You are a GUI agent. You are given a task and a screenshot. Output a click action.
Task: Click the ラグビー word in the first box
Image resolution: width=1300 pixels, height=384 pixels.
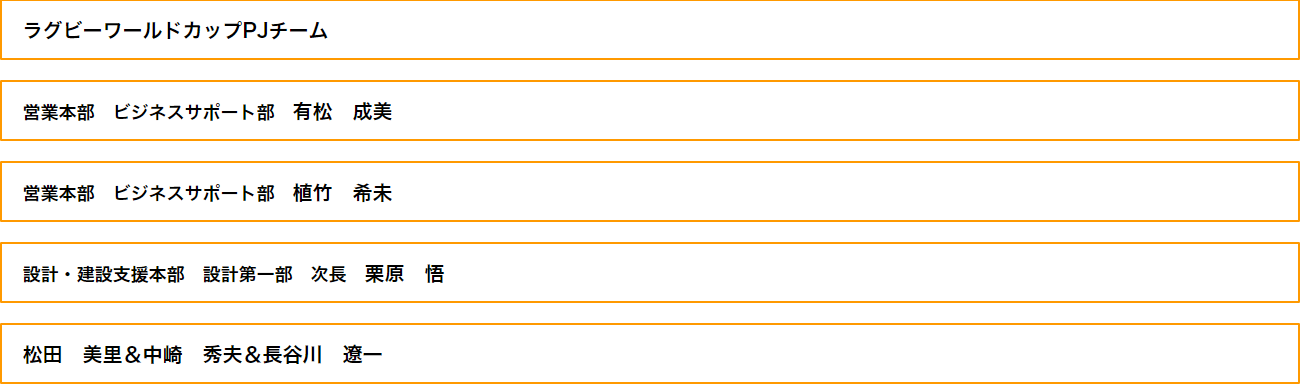pos(59,30)
